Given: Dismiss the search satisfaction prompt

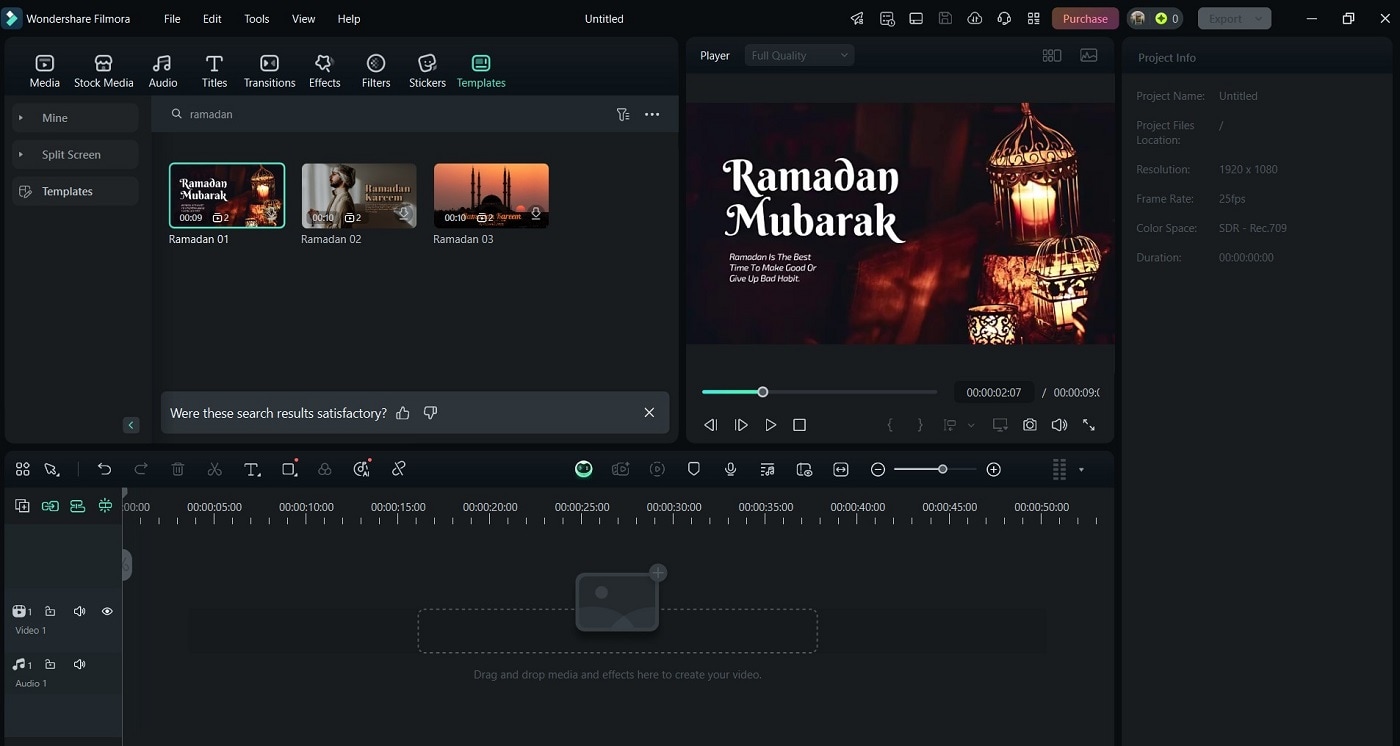Looking at the screenshot, I should [649, 413].
